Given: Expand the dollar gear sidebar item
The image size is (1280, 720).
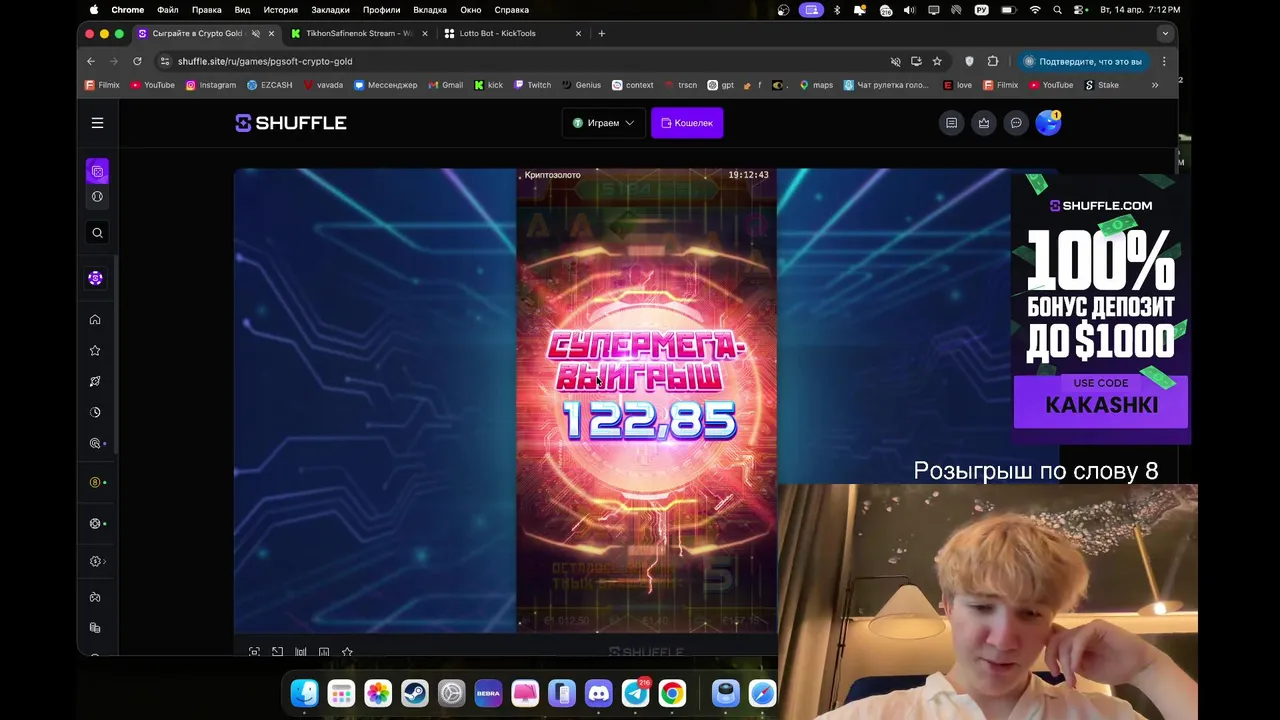Looking at the screenshot, I should (x=95, y=561).
